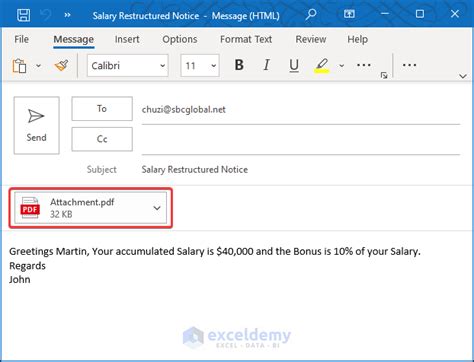Toggle Bold formatting

(239, 65)
